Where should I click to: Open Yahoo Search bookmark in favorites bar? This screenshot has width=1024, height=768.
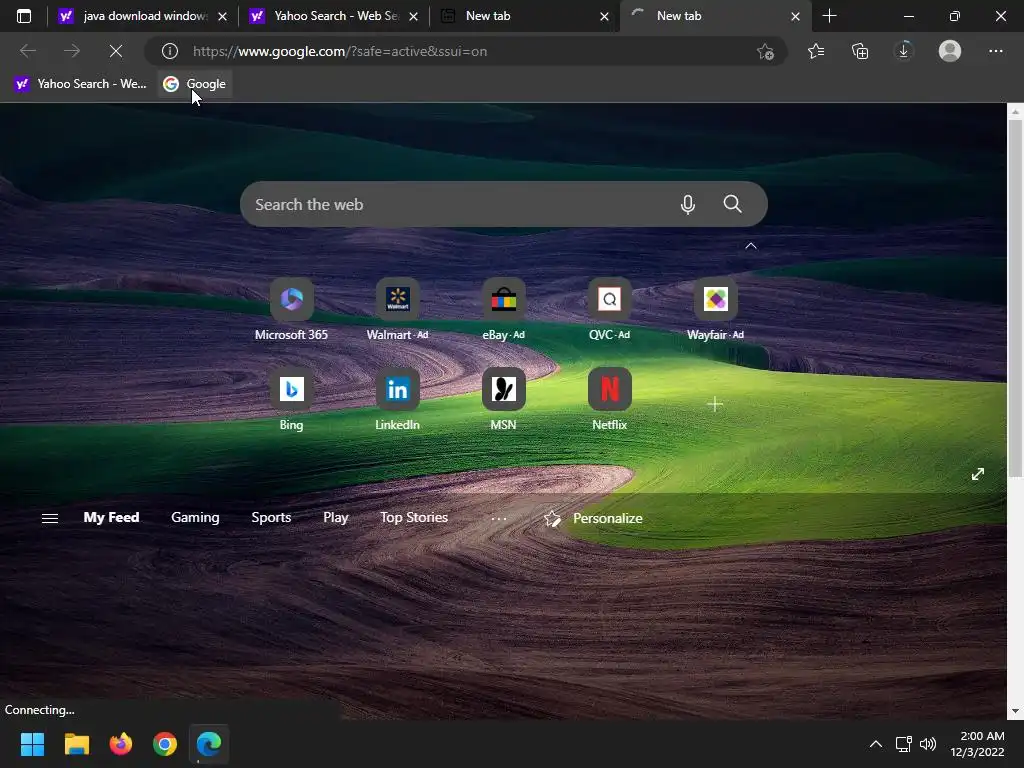81,84
